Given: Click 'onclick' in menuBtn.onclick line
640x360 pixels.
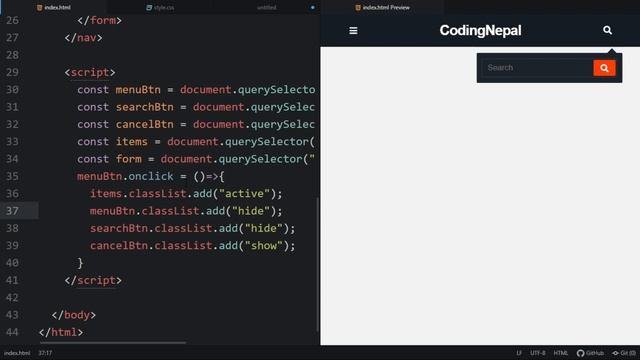Looking at the screenshot, I should pos(151,176).
